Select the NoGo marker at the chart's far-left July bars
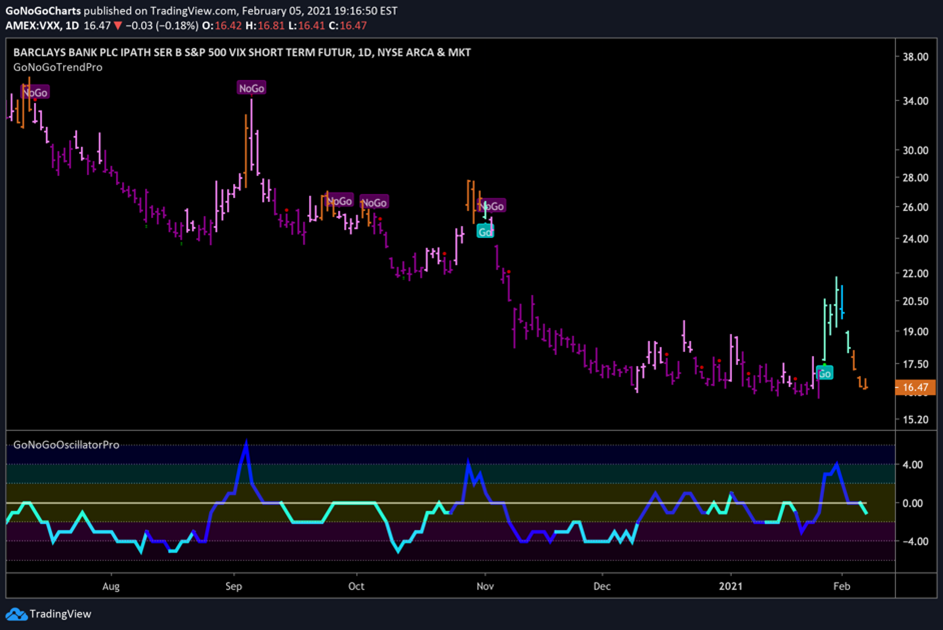Viewport: 943px width, 630px height. coord(35,93)
